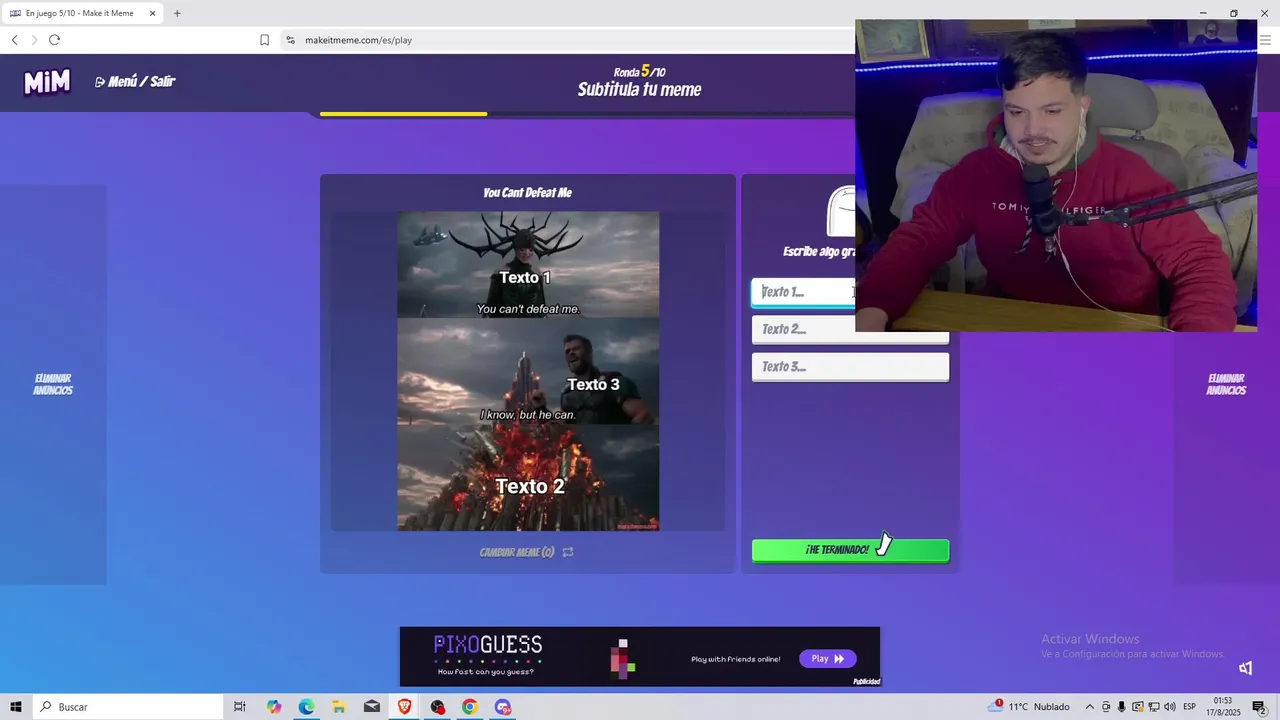Select the Texto 1 caption on meme

[x=525, y=277]
